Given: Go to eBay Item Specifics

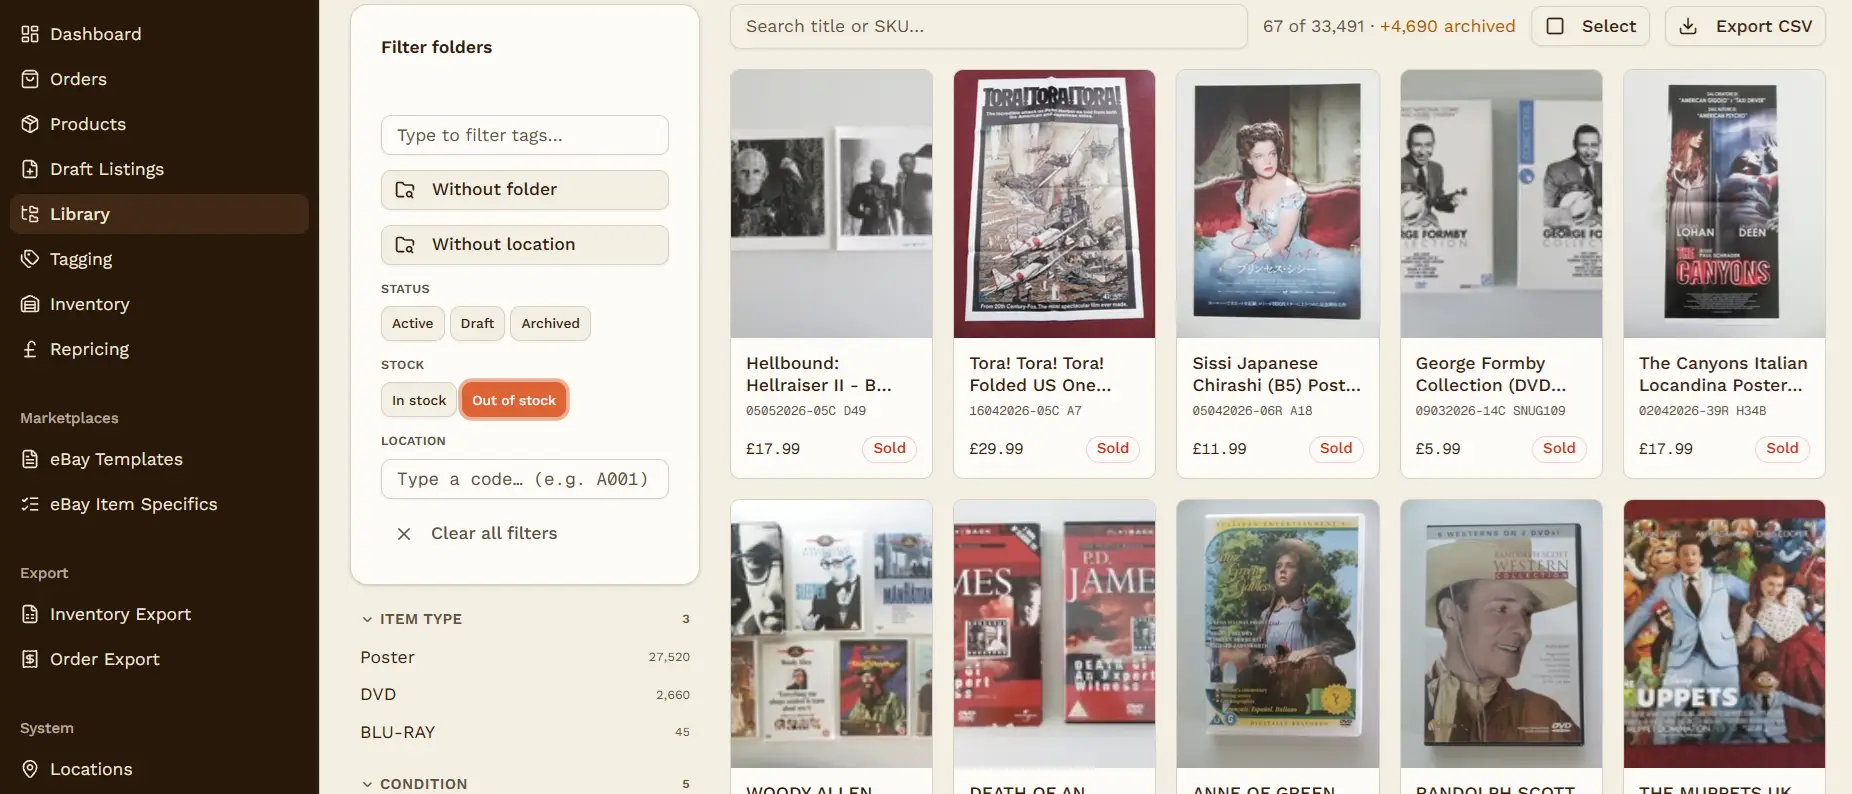Looking at the screenshot, I should (159, 504).
